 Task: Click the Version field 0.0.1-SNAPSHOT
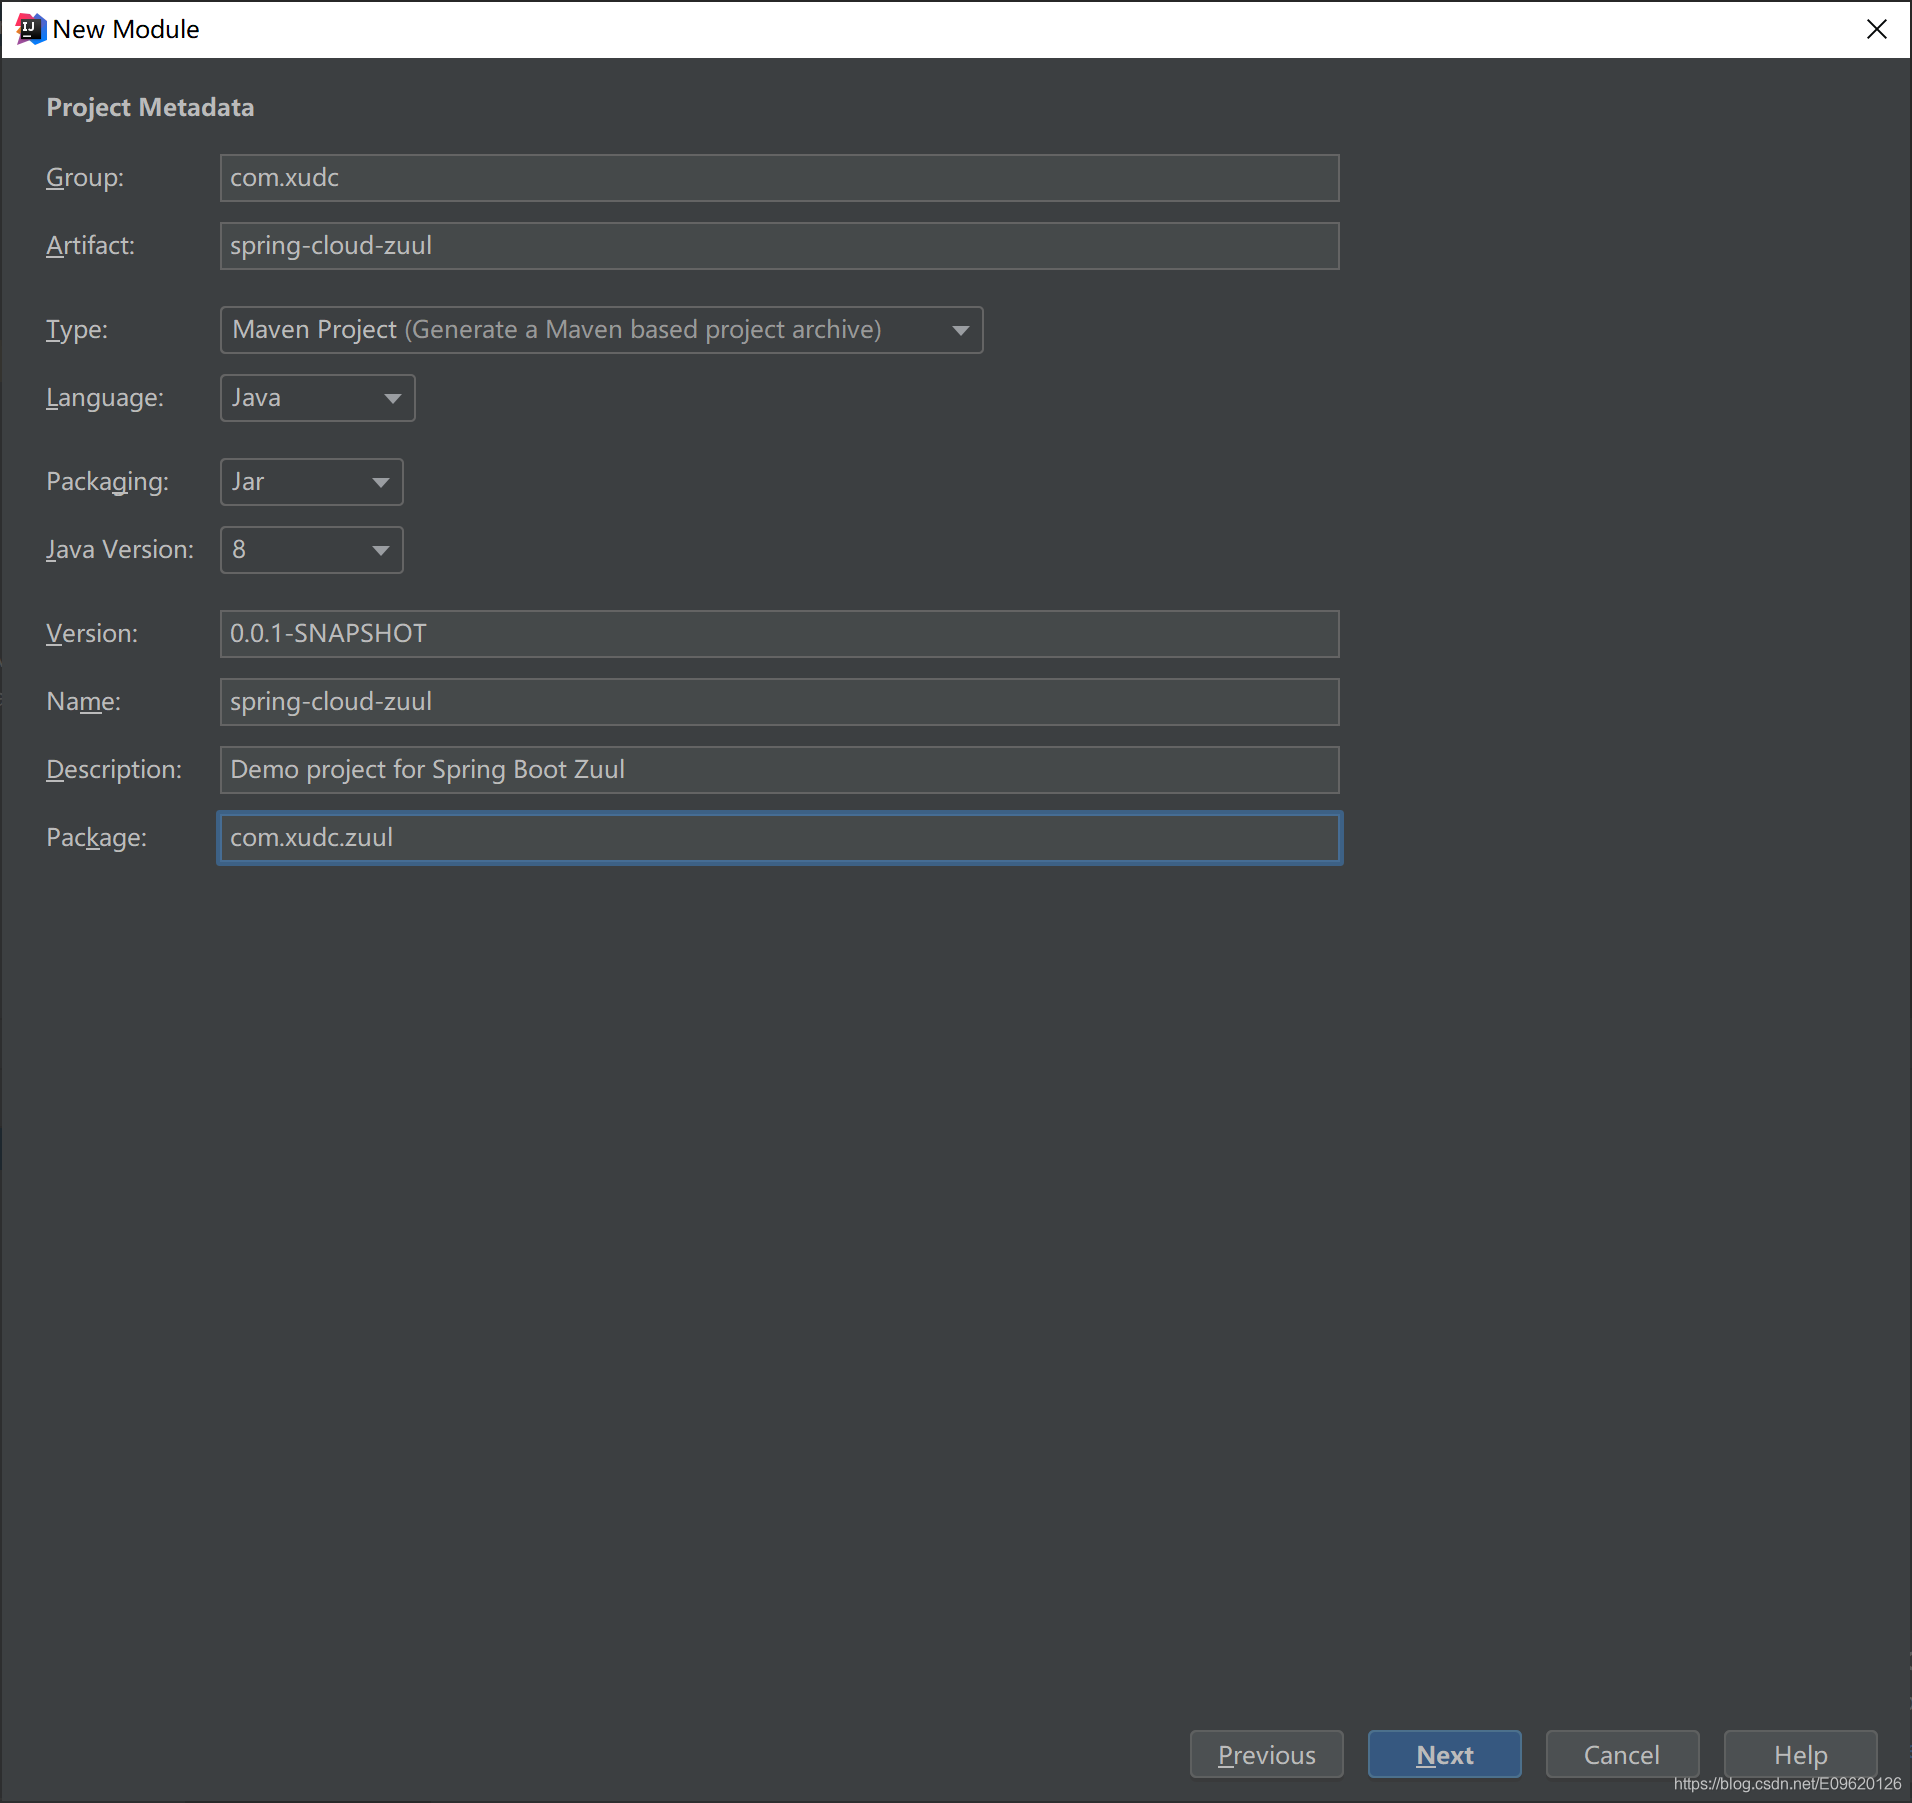tap(779, 634)
